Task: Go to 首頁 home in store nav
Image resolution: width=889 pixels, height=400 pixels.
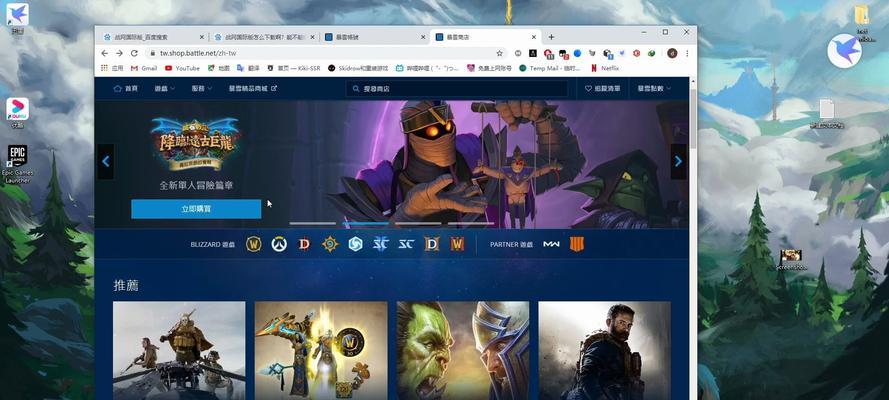Action: click(x=126, y=89)
